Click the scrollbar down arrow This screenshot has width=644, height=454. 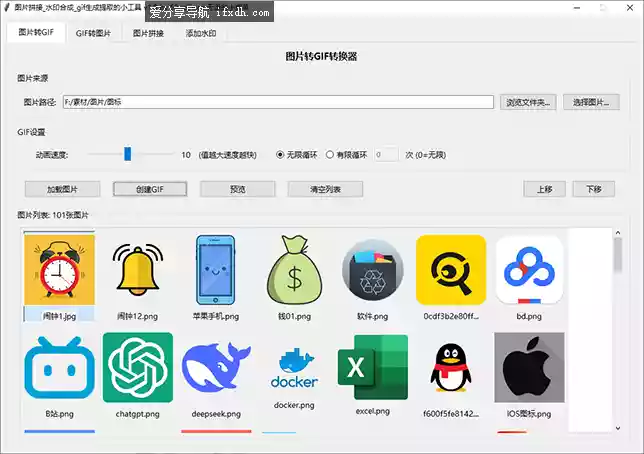(618, 428)
